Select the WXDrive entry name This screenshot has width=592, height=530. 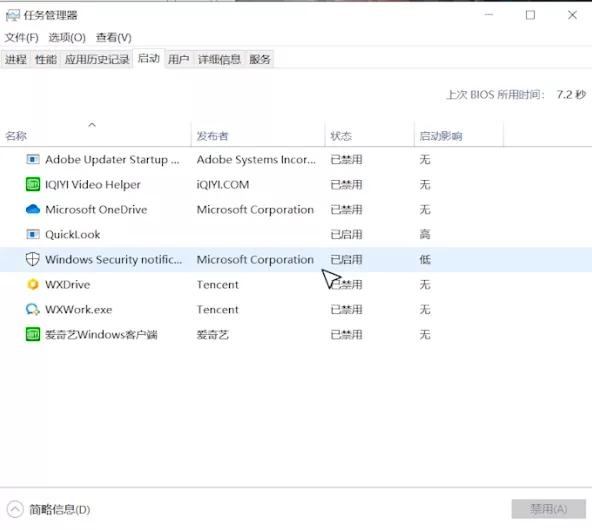tap(68, 284)
